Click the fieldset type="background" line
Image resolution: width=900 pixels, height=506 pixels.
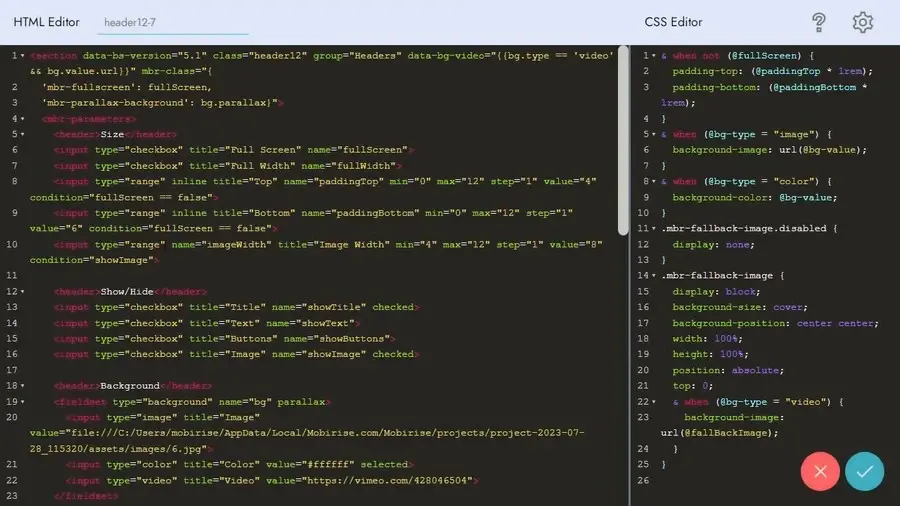click(192, 402)
